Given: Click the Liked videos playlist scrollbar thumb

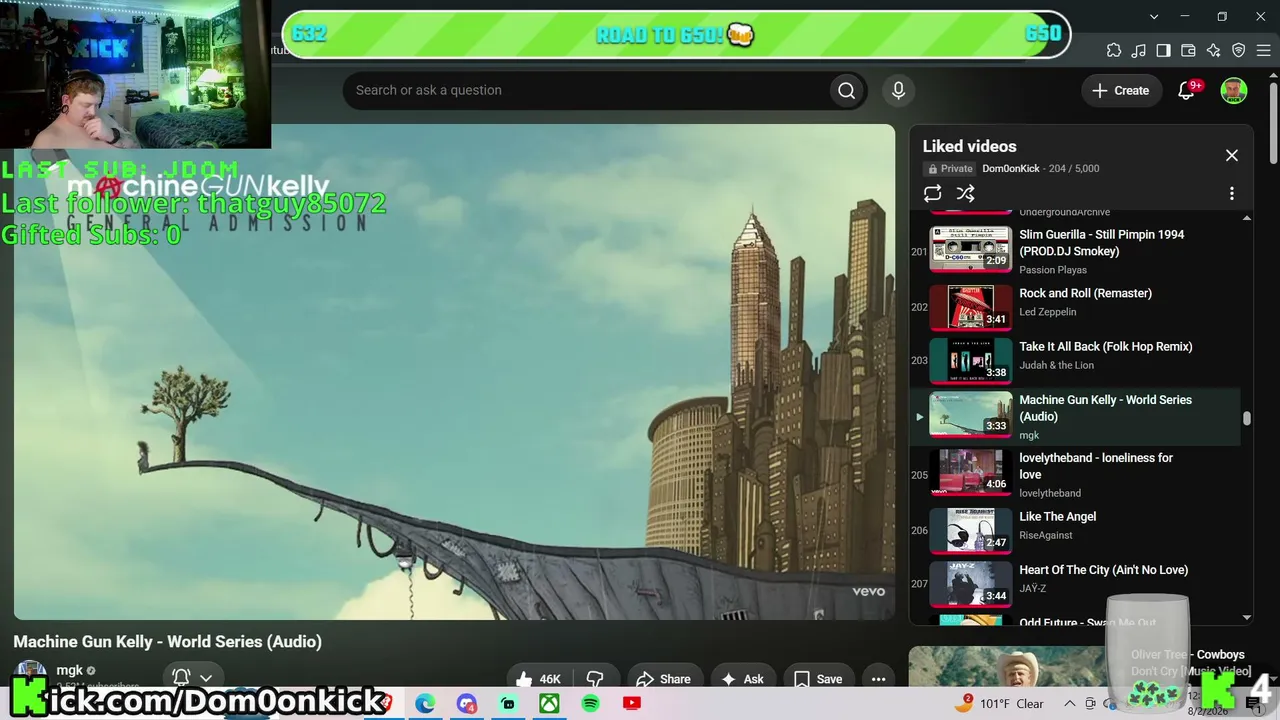Looking at the screenshot, I should (x=1246, y=419).
